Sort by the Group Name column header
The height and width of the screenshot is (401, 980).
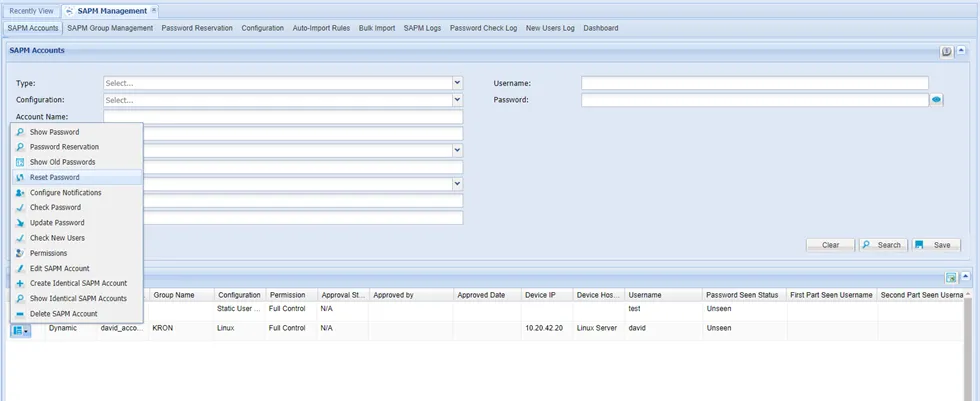(x=181, y=295)
